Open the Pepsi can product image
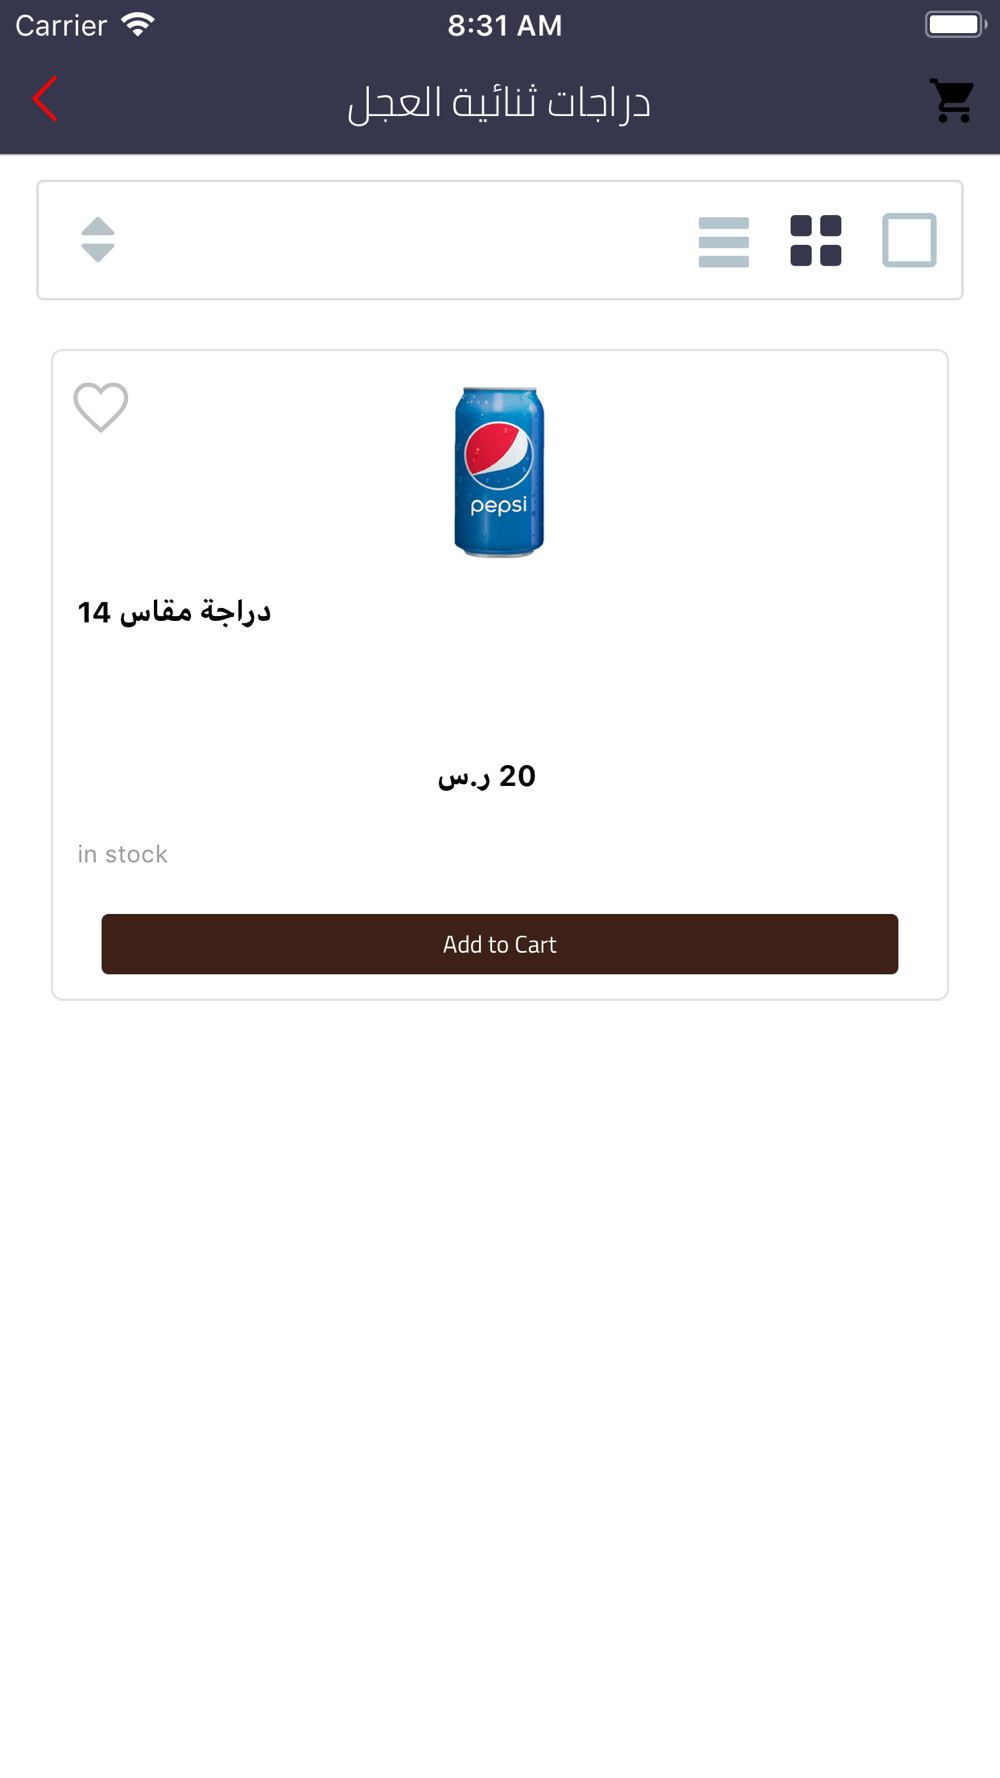The width and height of the screenshot is (1000, 1778). 499,471
